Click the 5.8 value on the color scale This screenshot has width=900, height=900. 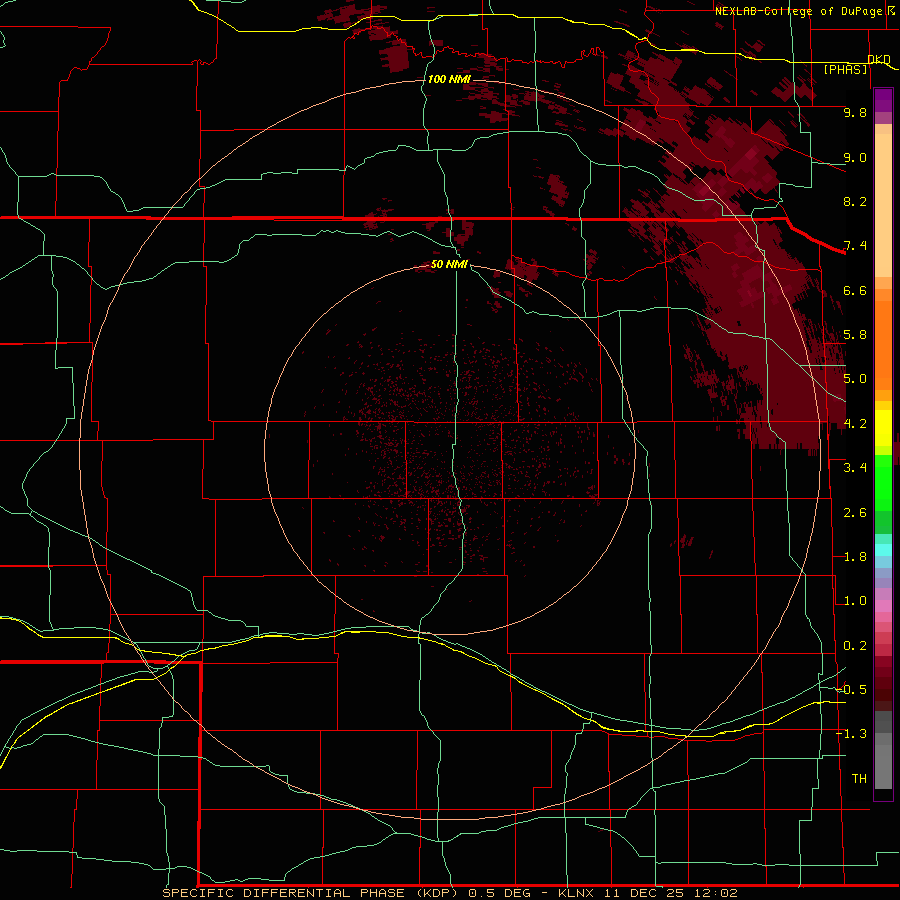(x=855, y=335)
